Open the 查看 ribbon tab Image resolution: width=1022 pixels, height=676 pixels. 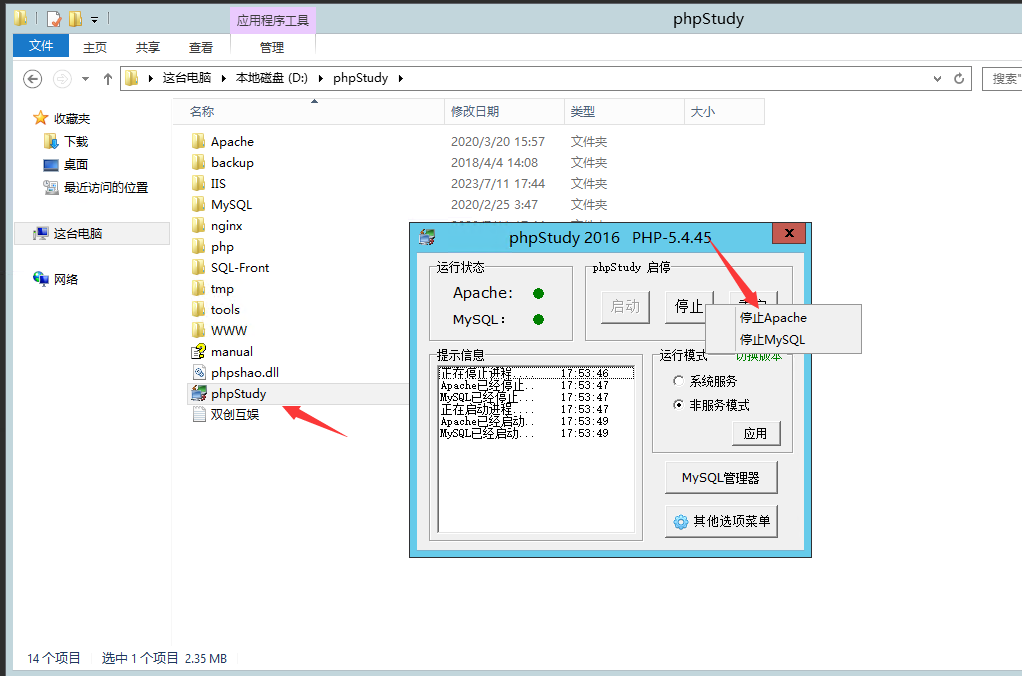201,47
